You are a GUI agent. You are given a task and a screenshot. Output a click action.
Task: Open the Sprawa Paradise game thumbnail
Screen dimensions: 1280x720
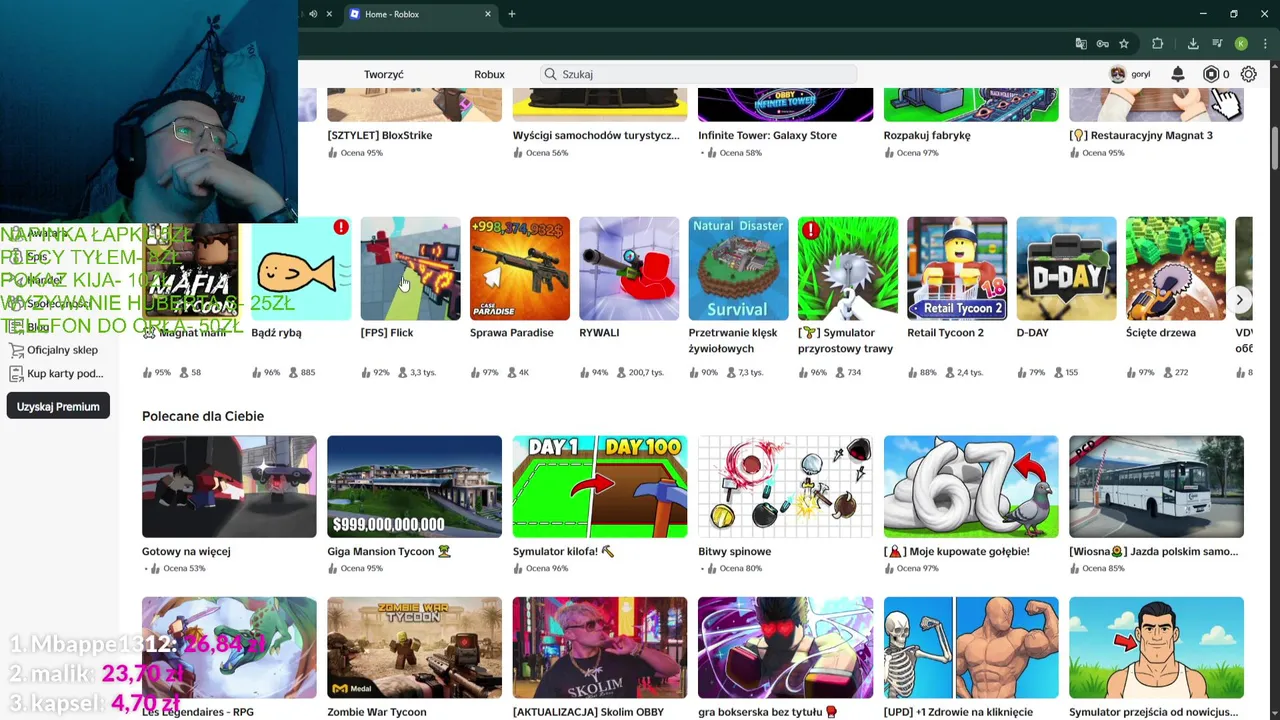520,268
